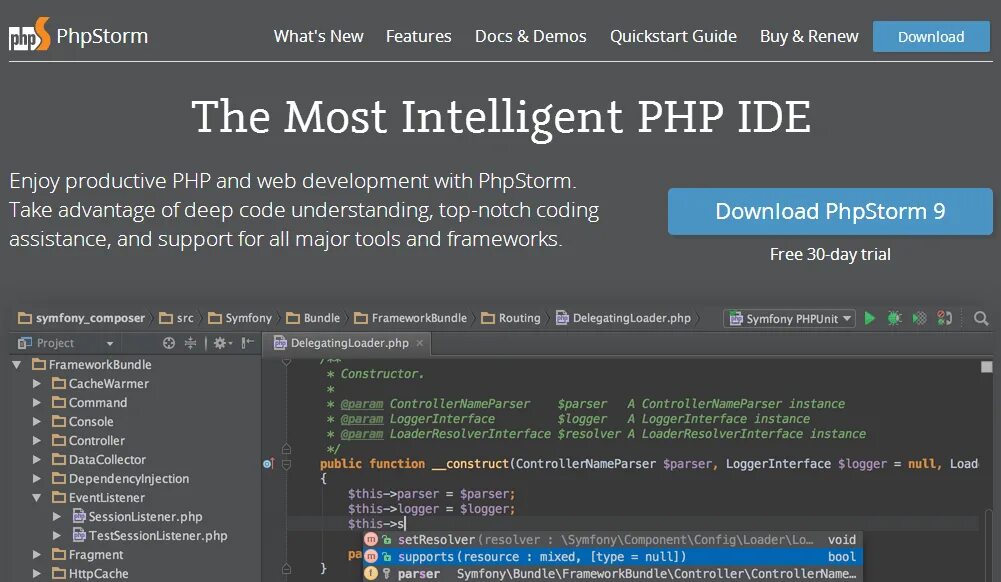The image size is (1001, 582).
Task: Click the Download button in the header
Action: [x=931, y=36]
